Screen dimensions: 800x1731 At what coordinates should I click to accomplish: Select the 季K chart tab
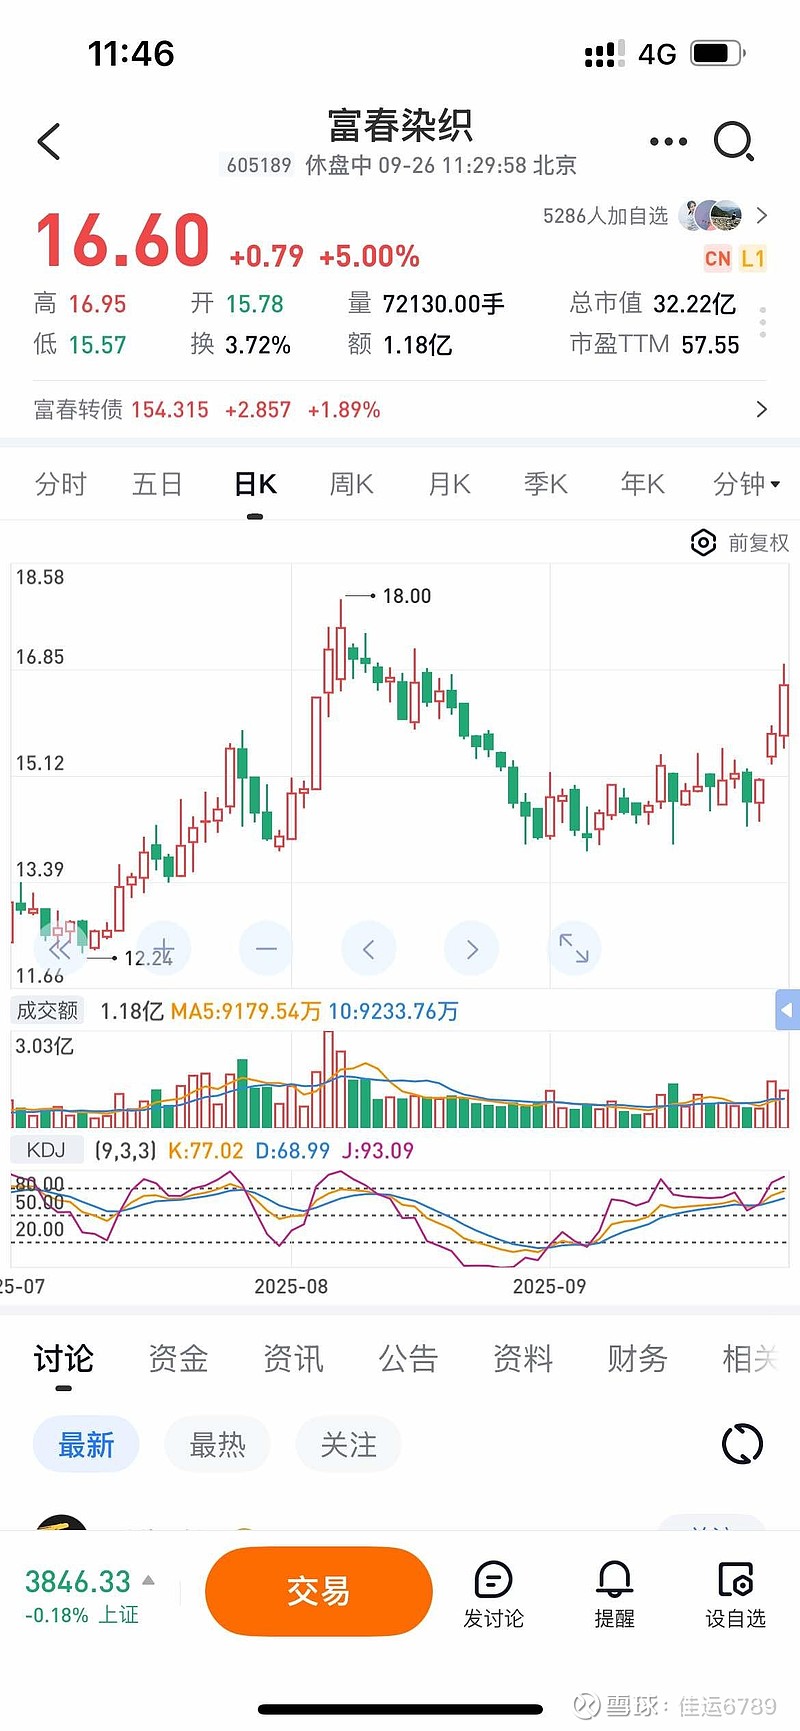coord(546,484)
